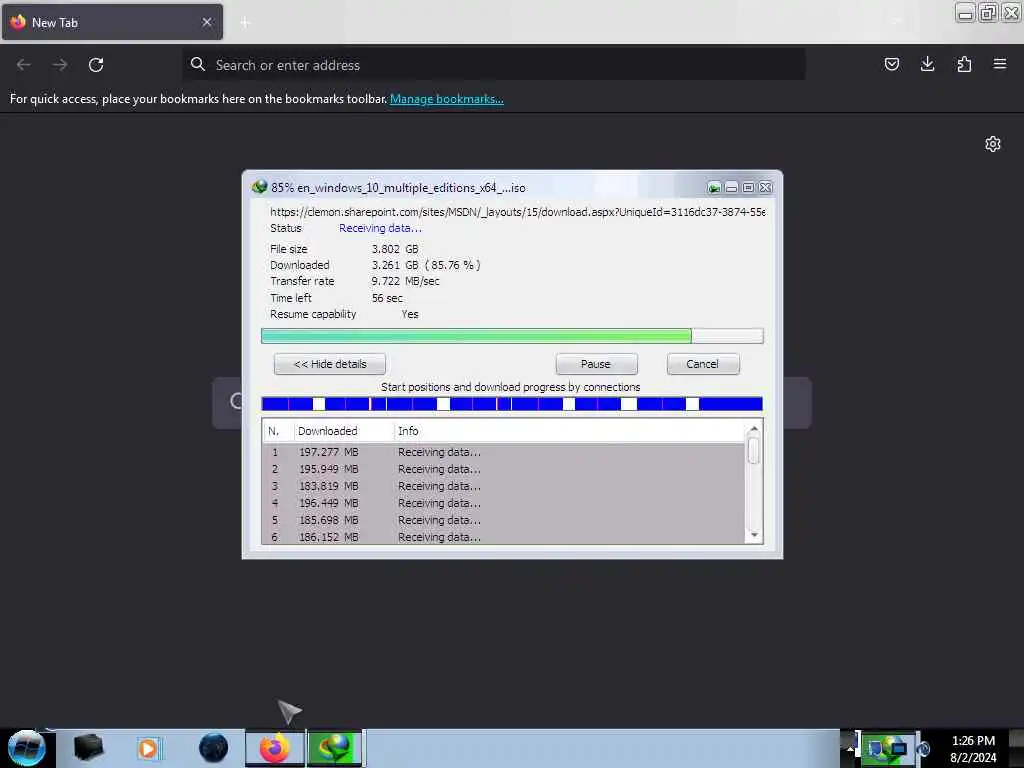Image resolution: width=1024 pixels, height=768 pixels.
Task: Switch to Firefox in the taskbar
Action: 275,748
